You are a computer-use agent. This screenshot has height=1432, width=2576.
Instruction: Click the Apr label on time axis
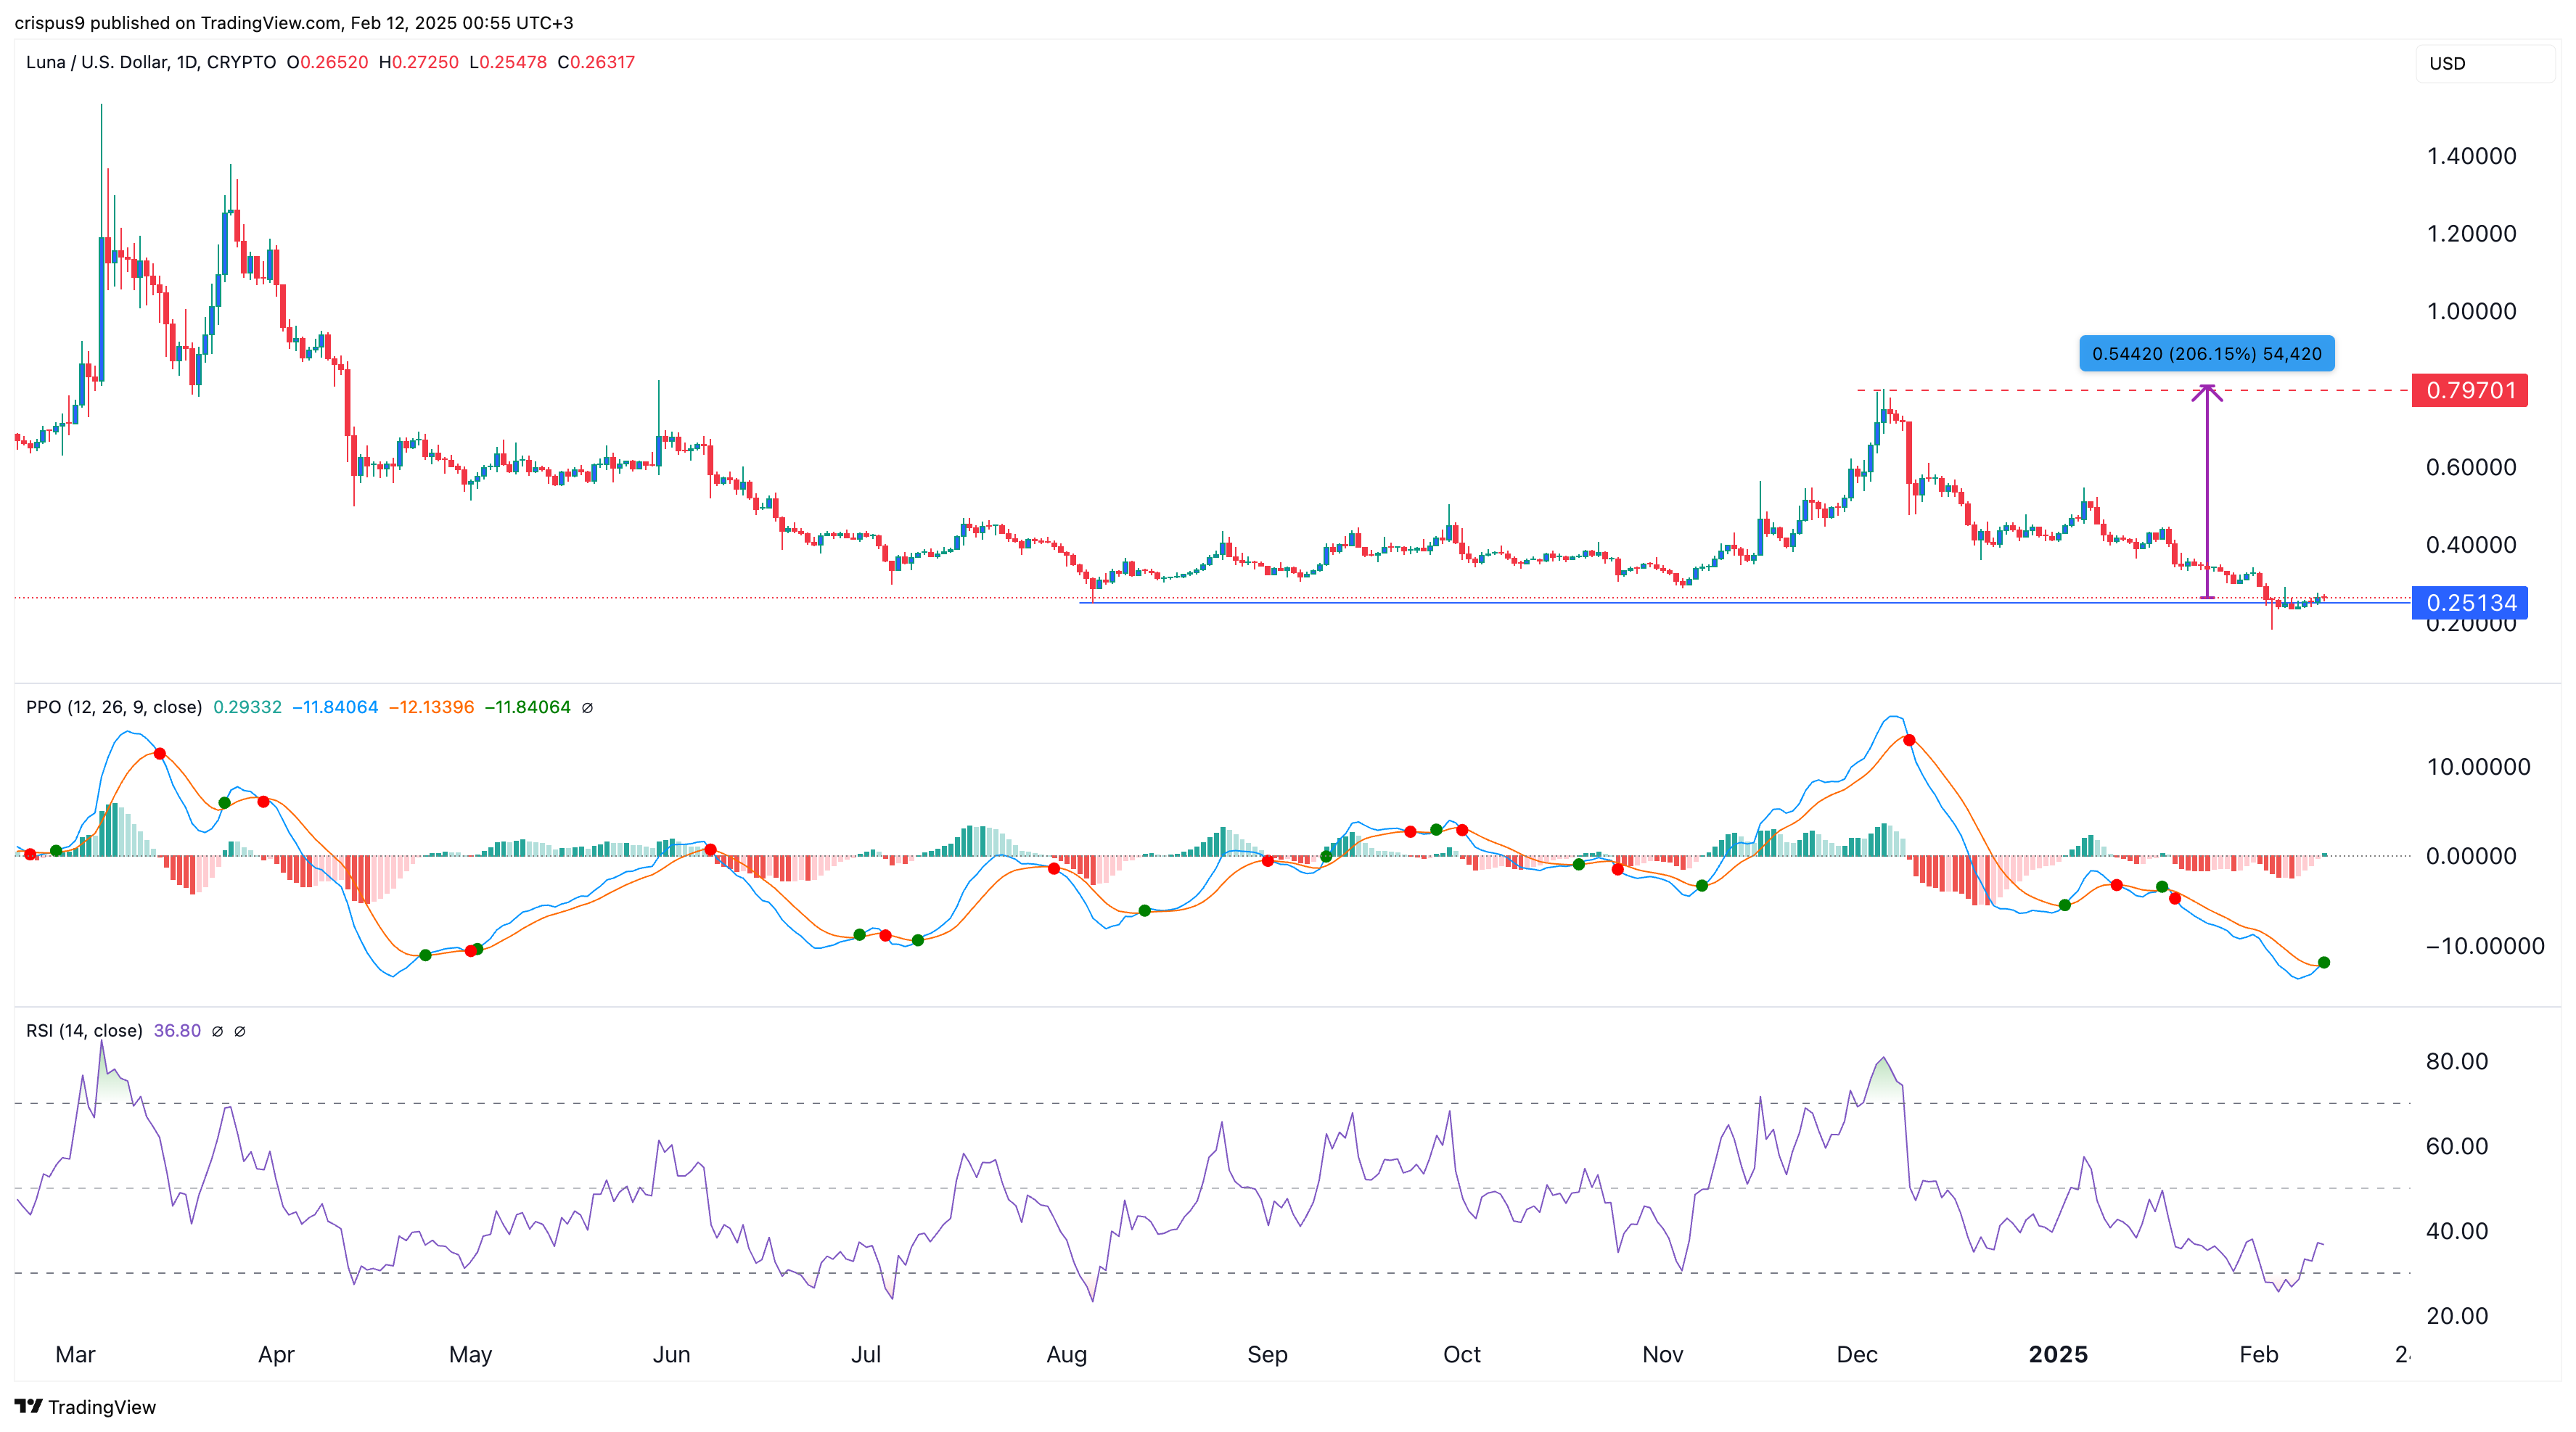[276, 1355]
